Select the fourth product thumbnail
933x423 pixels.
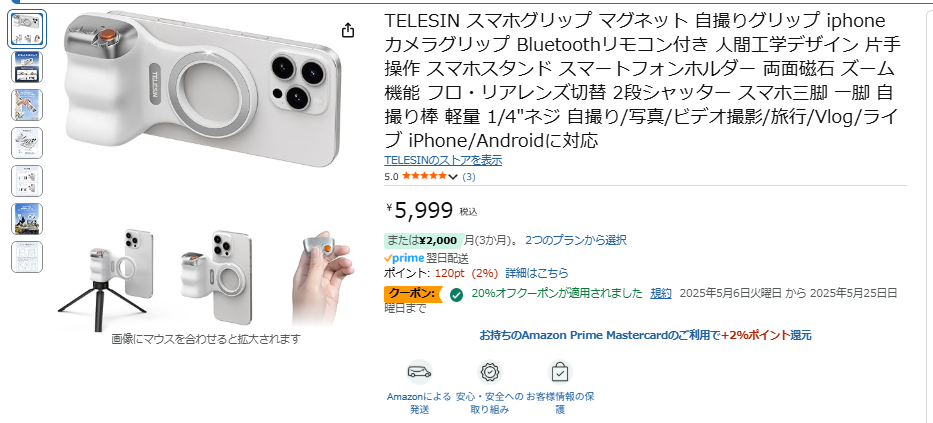27,143
